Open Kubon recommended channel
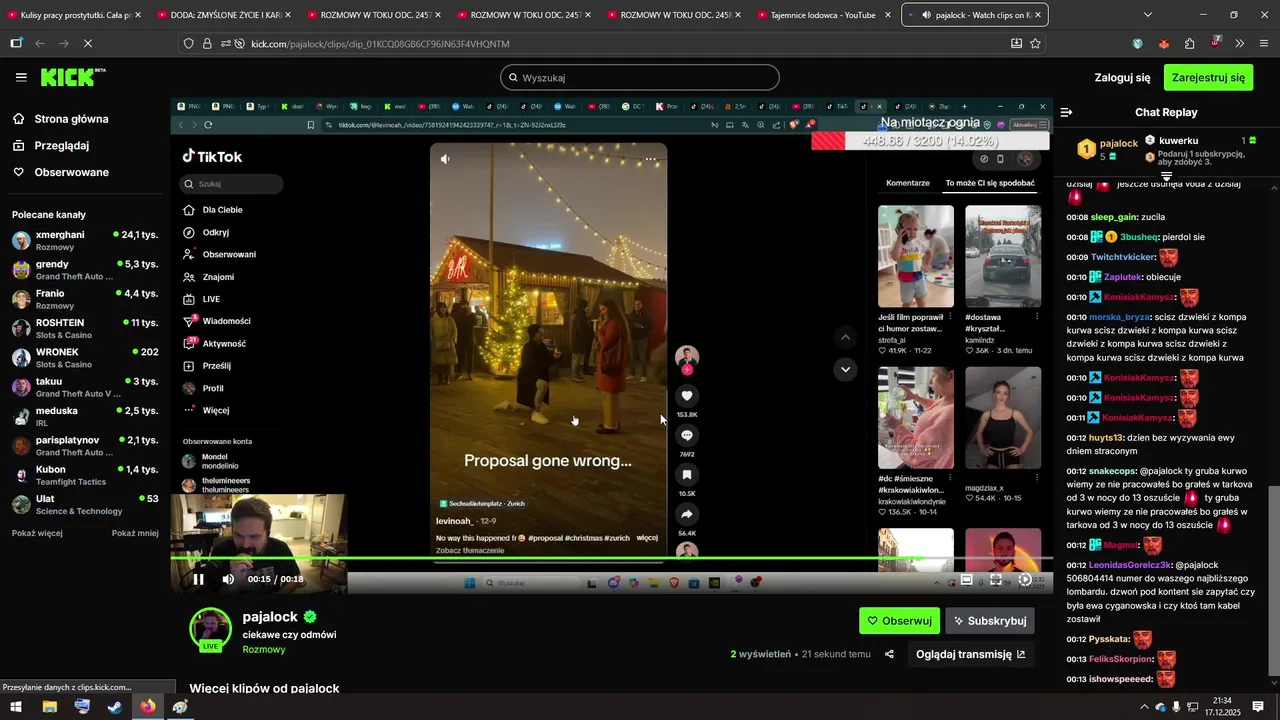Viewport: 1280px width, 720px height. (84, 475)
